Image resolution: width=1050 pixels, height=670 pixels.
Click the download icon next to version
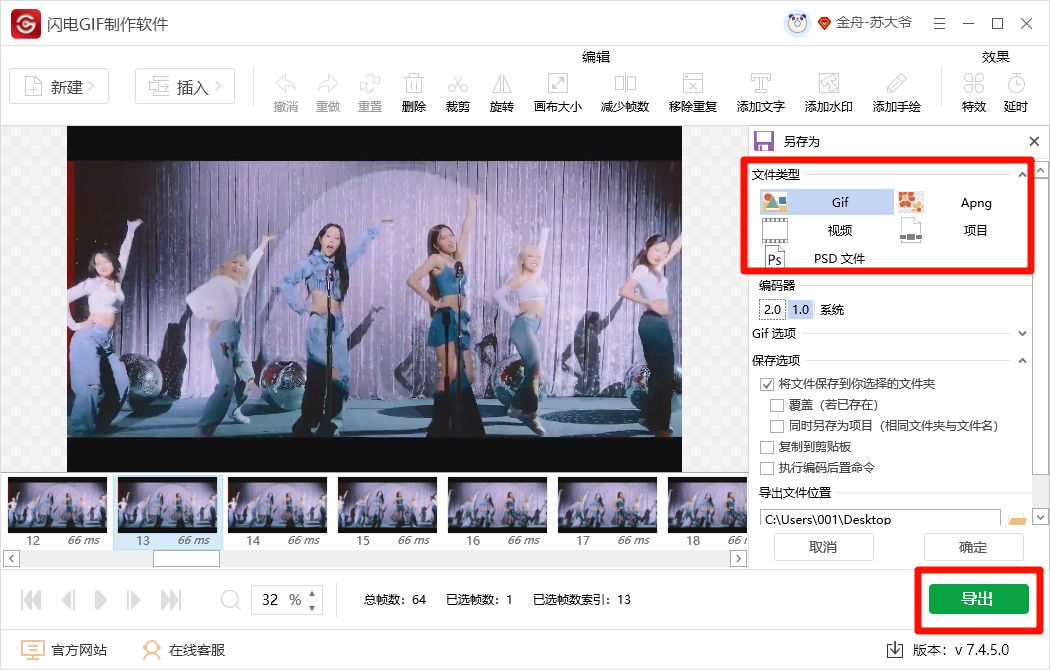(895, 649)
